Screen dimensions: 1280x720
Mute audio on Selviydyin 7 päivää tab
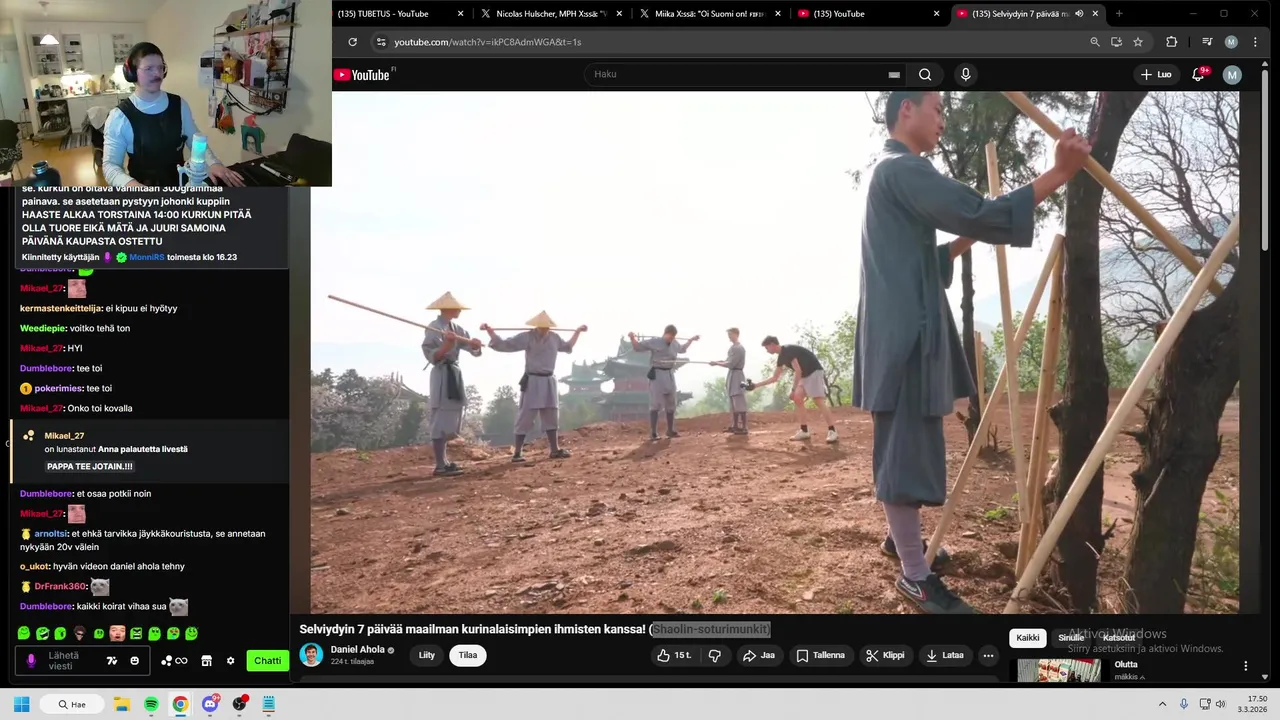point(1079,13)
